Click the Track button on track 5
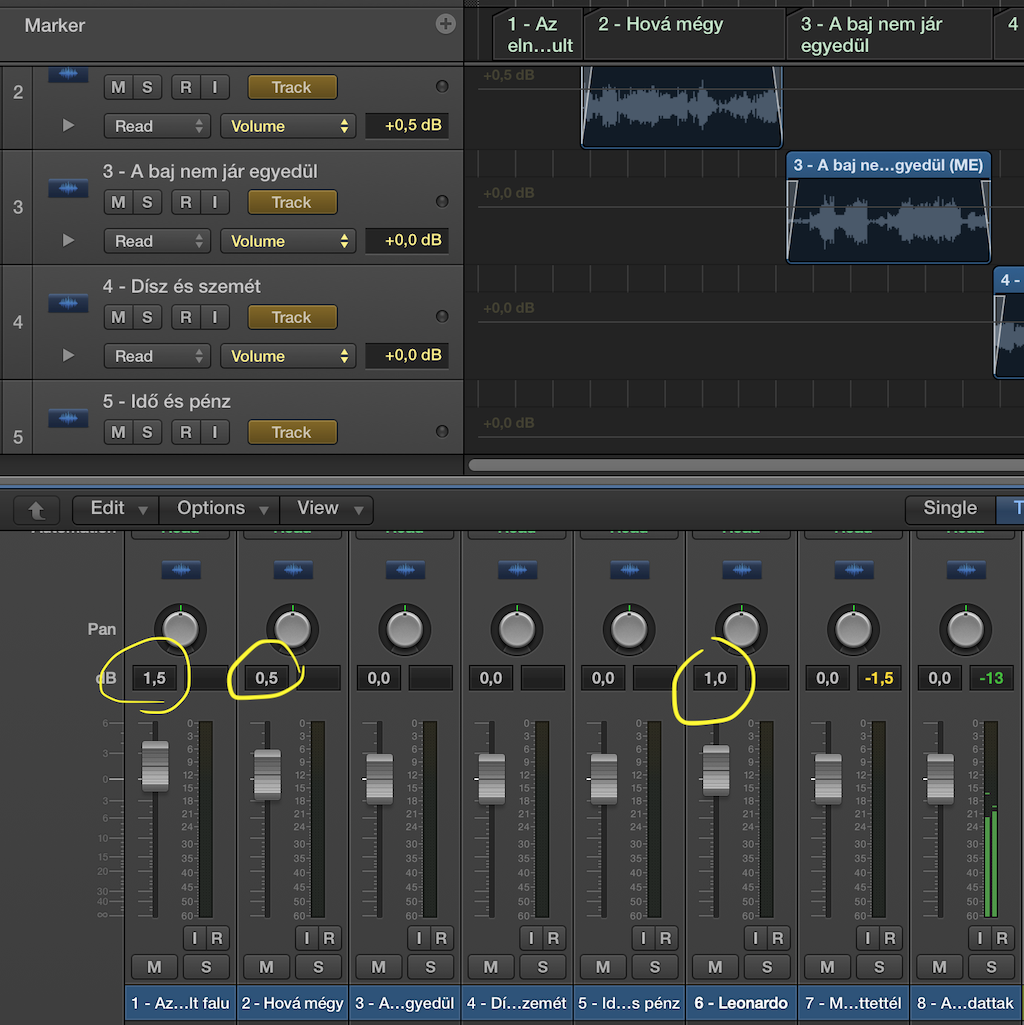 click(x=291, y=432)
